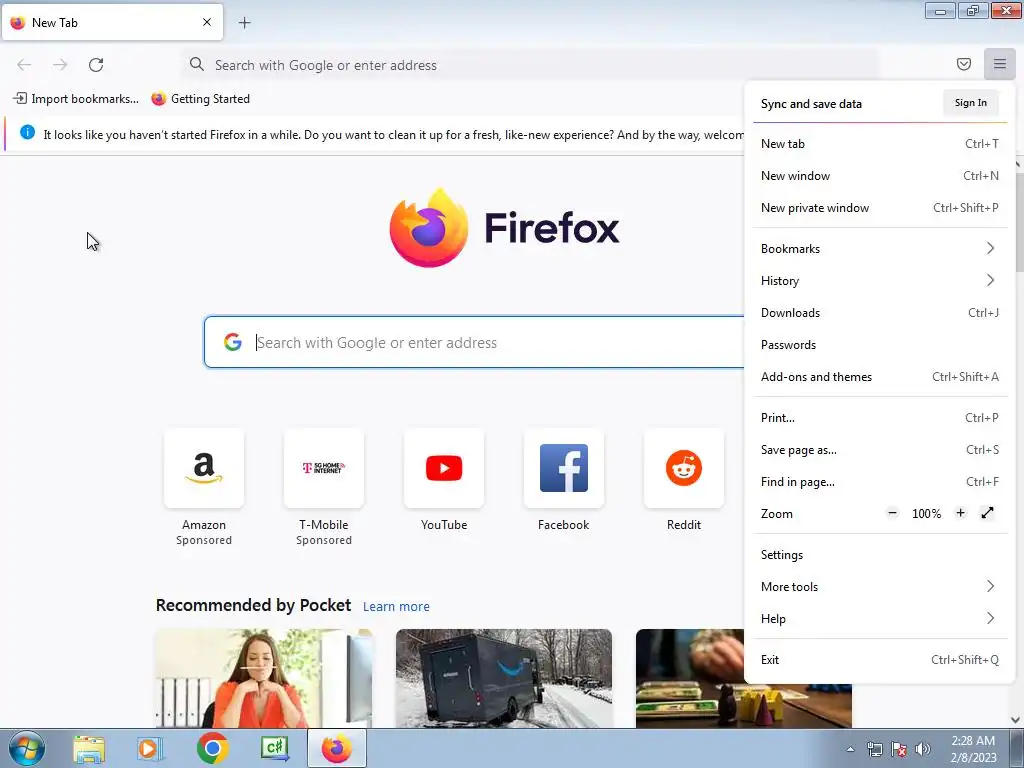Choose New window from the menu
1024x768 pixels.
pyautogui.click(x=880, y=176)
